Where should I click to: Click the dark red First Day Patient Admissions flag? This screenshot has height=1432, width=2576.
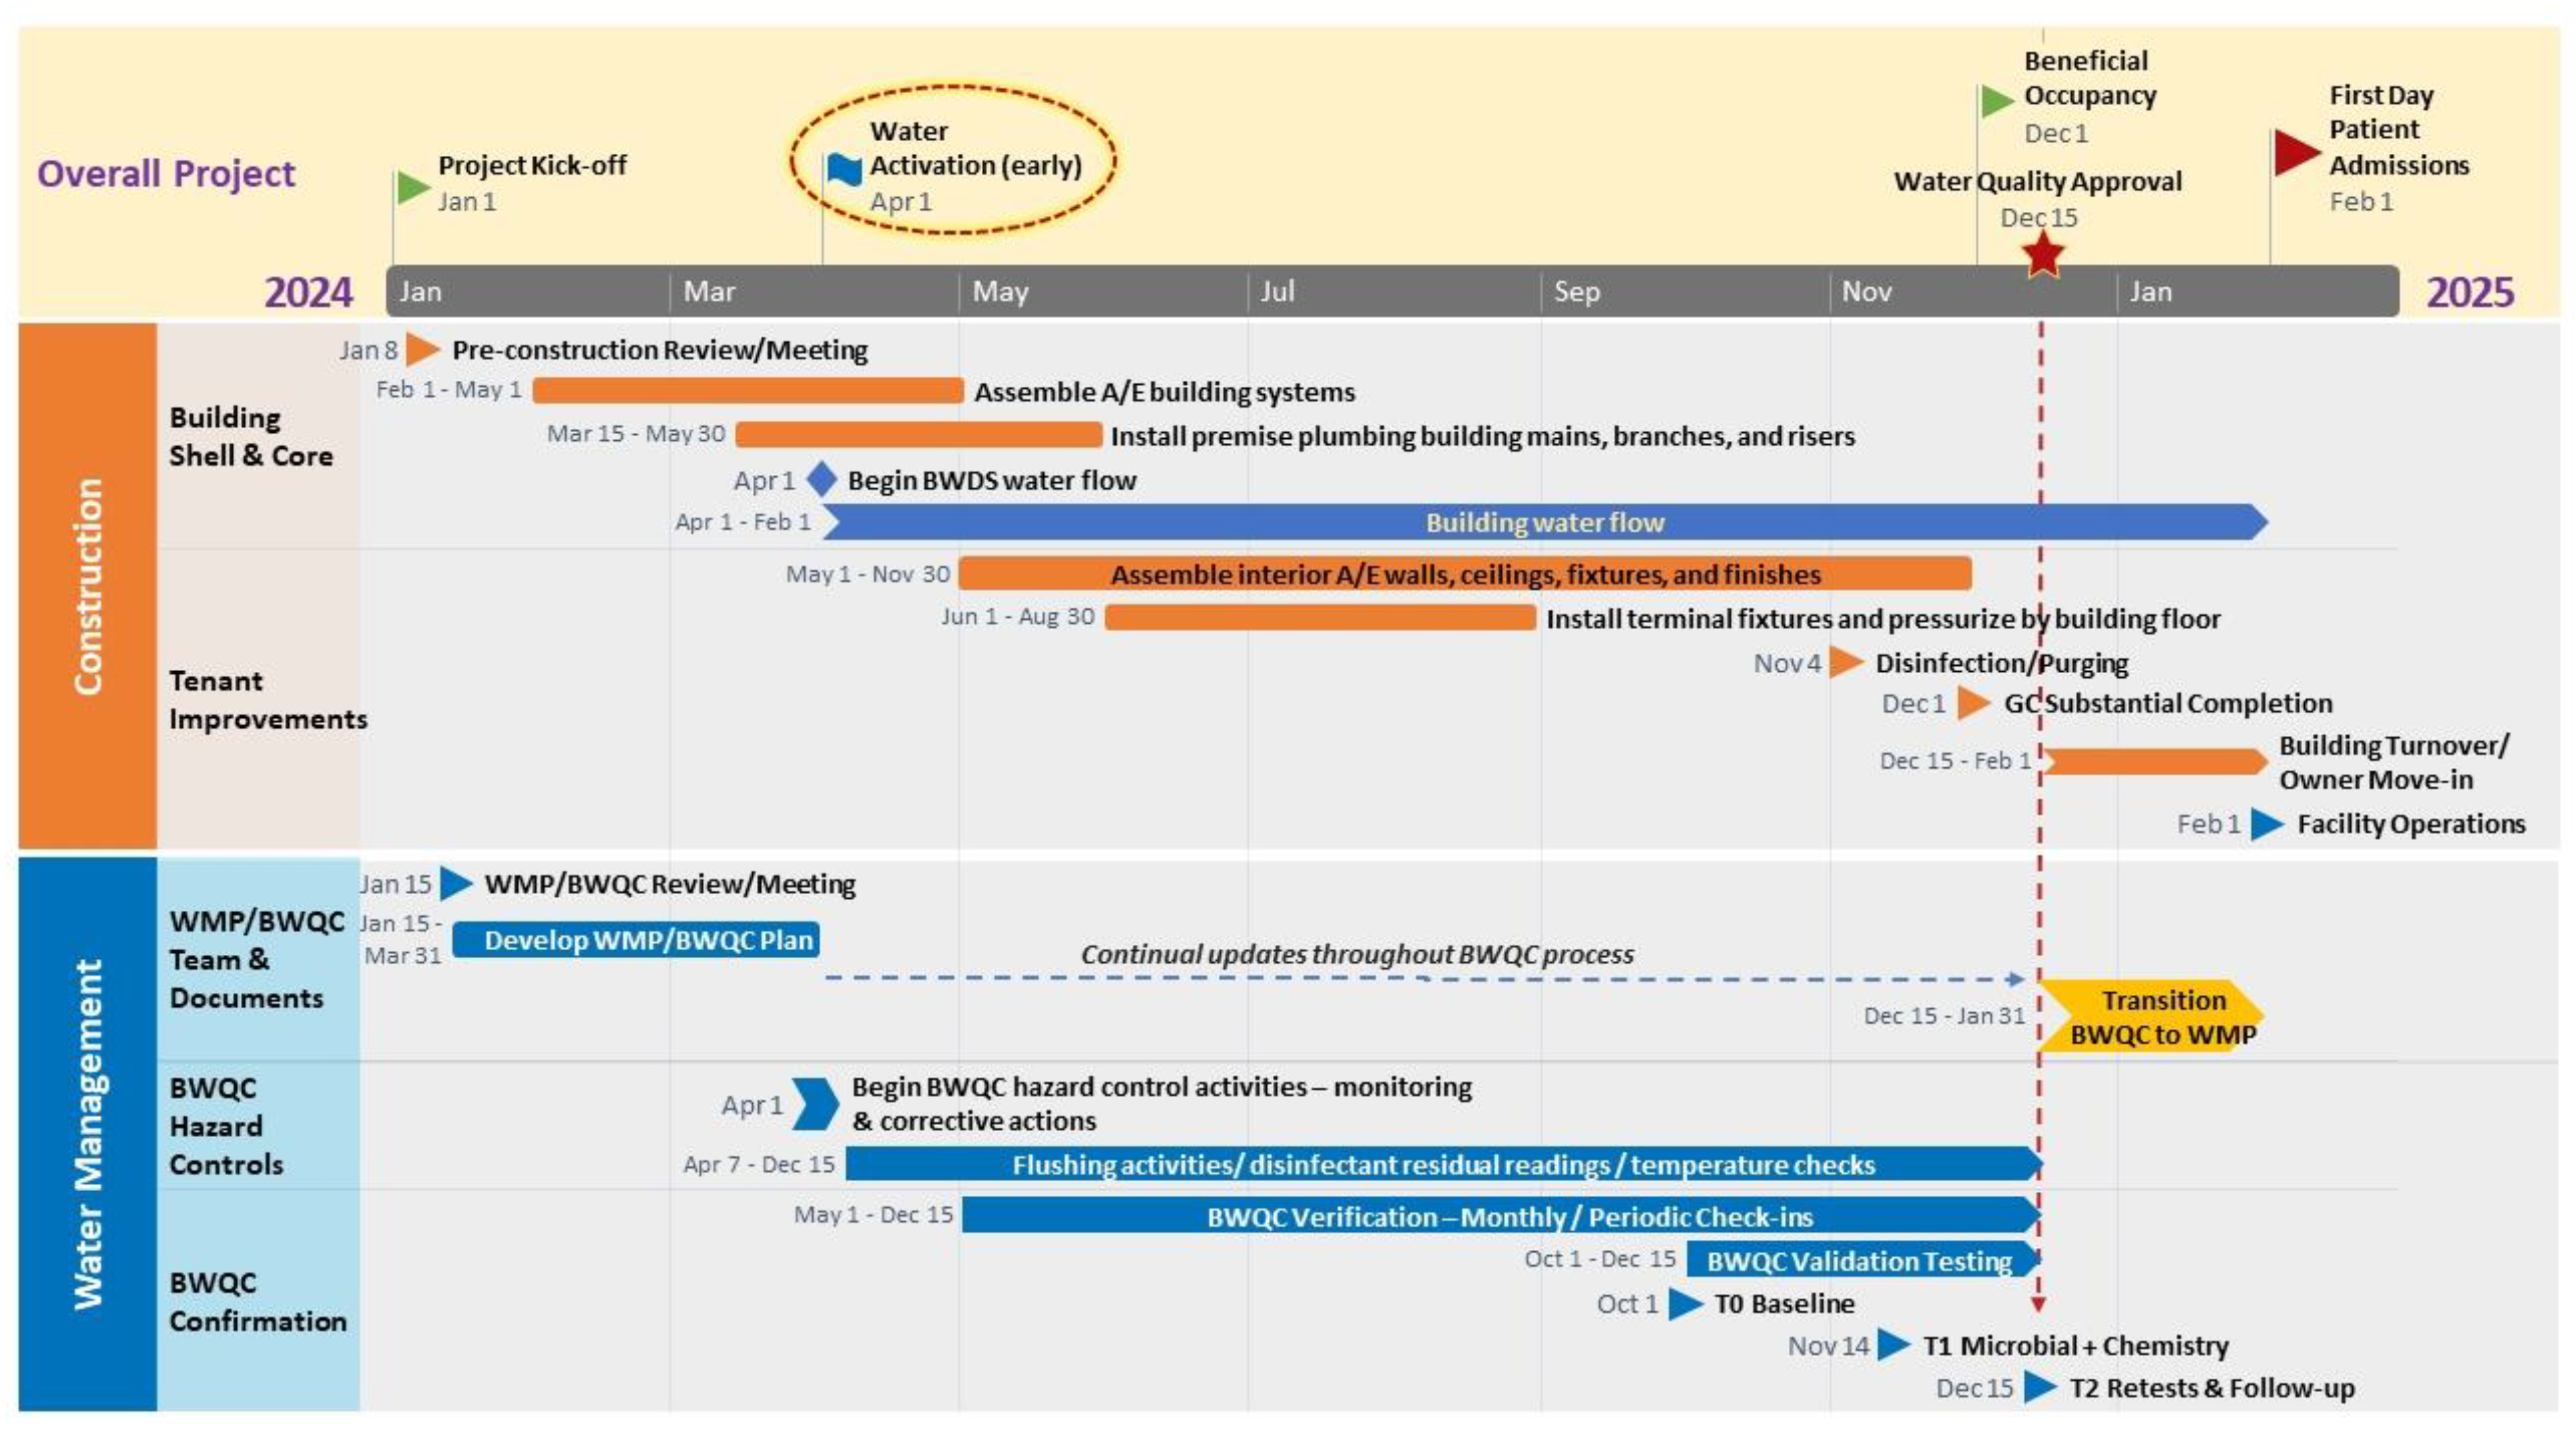(2294, 152)
